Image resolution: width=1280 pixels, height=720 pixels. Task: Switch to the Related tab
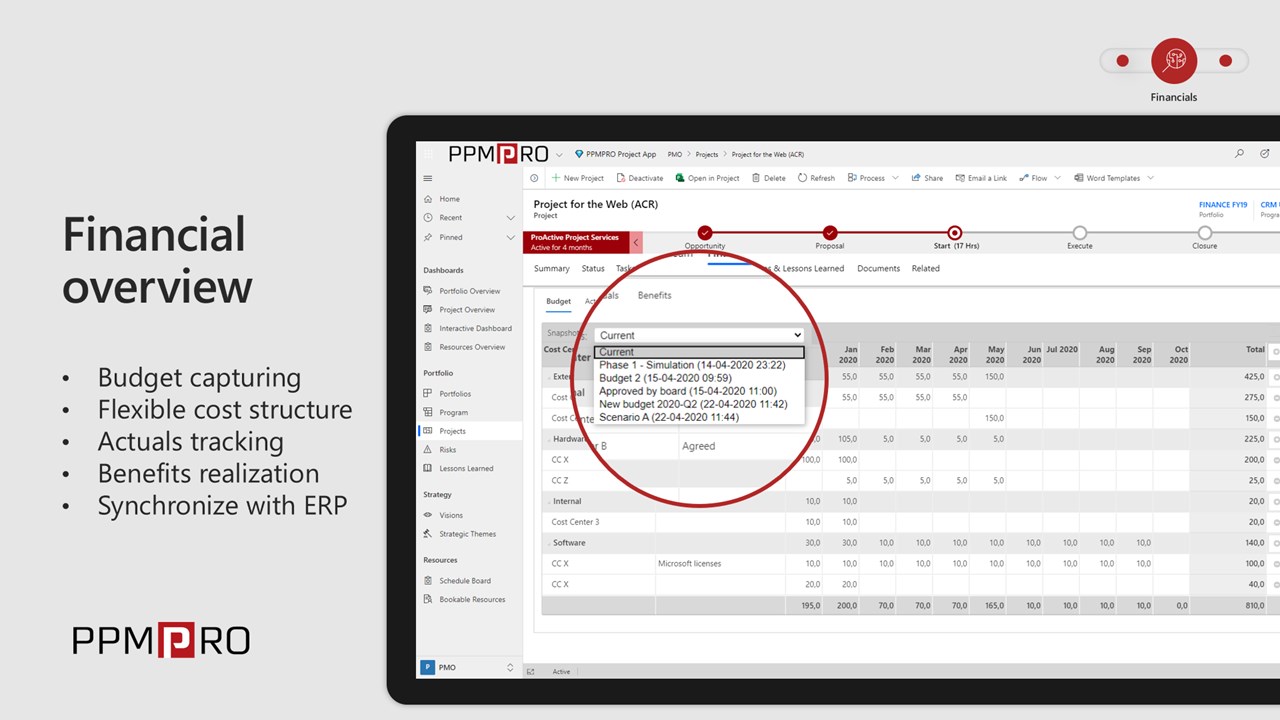click(x=925, y=268)
